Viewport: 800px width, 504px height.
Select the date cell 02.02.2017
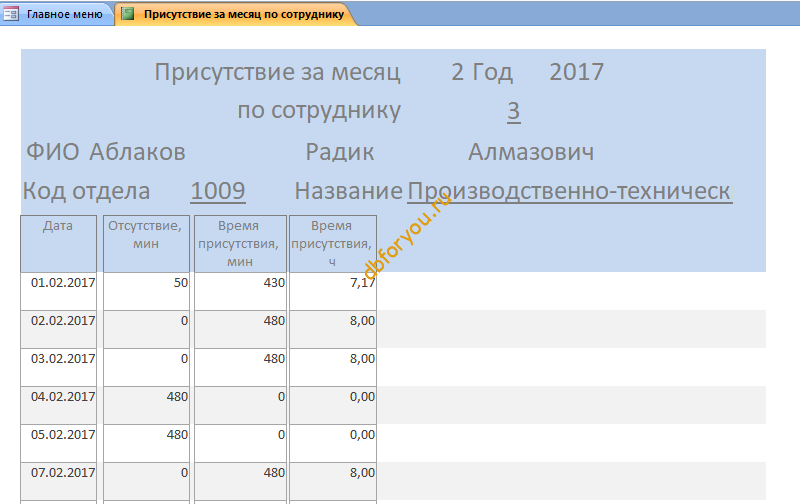[x=59, y=329]
